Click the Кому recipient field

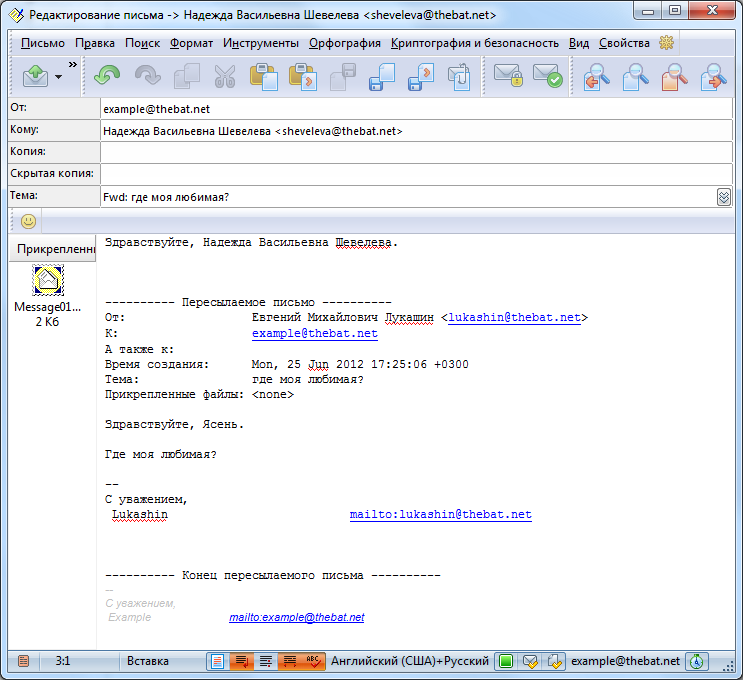click(x=417, y=131)
